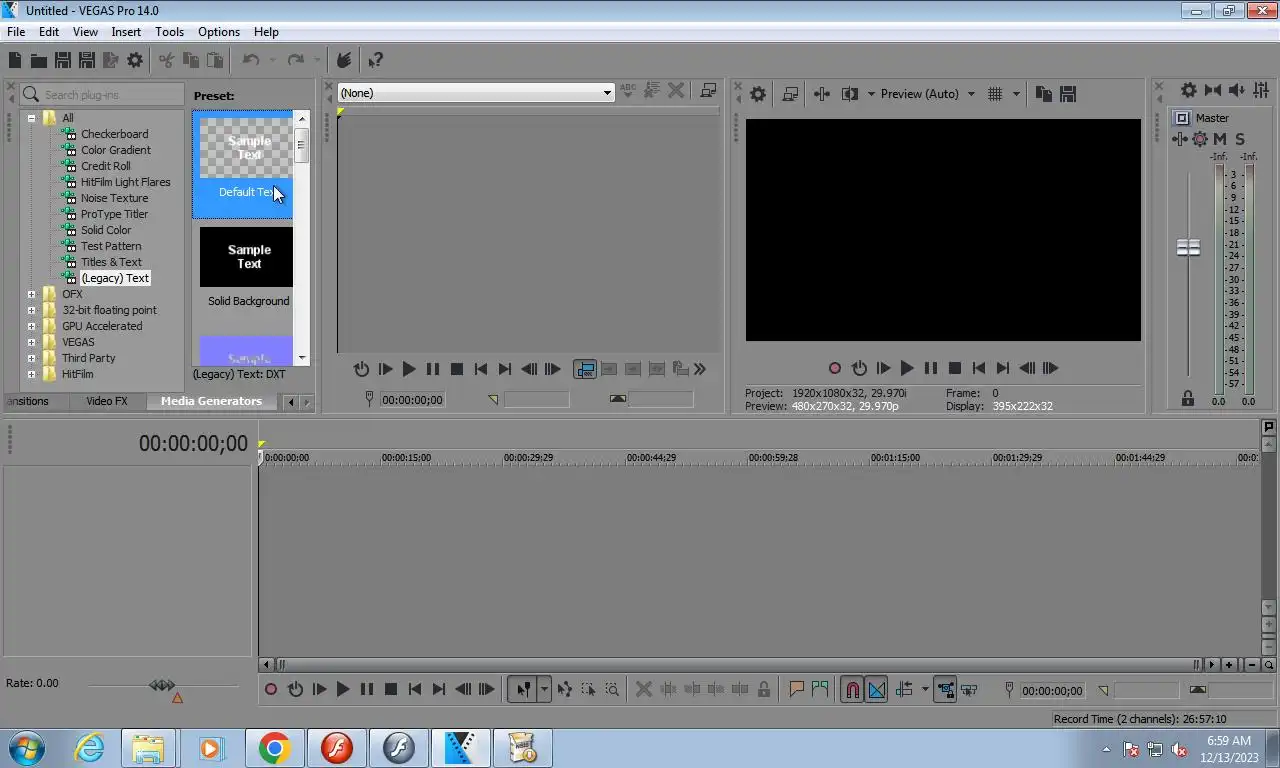Activate the What's This help cursor
This screenshot has height=768, width=1280.
(375, 61)
